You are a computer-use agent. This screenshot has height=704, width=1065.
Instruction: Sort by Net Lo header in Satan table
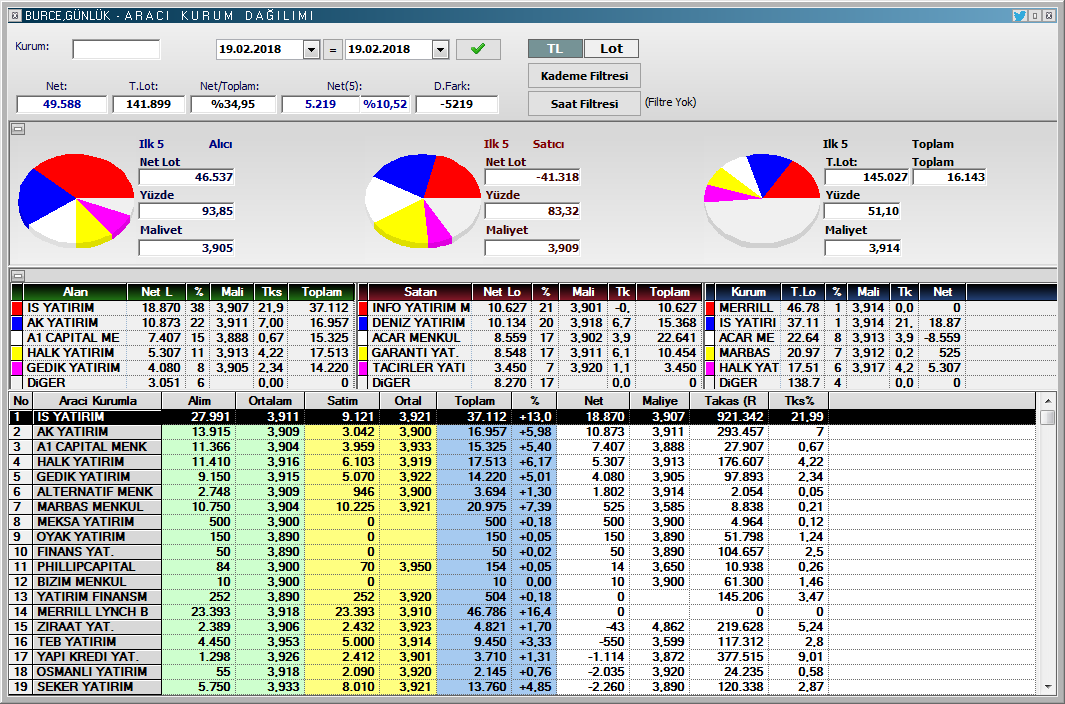(502, 292)
